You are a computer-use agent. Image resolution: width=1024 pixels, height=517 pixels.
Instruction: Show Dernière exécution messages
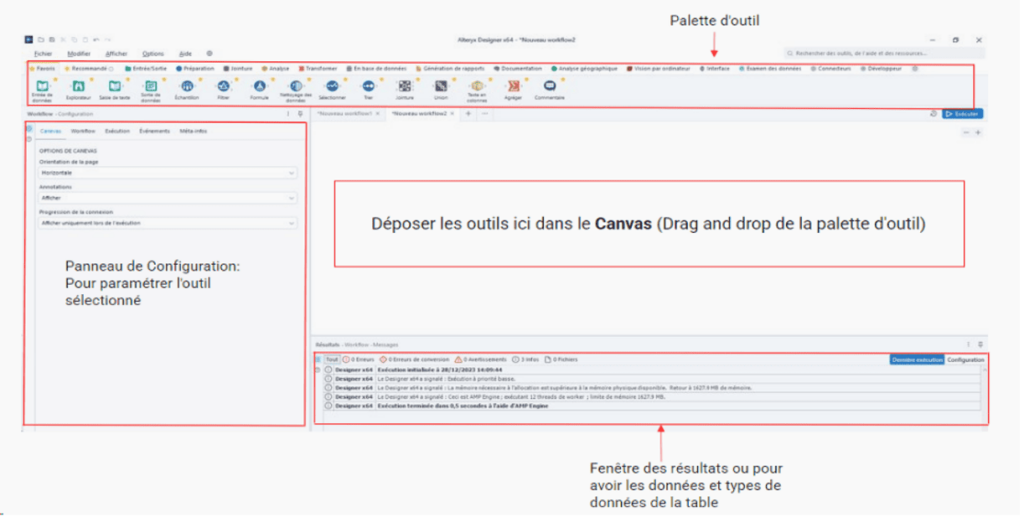(917, 360)
